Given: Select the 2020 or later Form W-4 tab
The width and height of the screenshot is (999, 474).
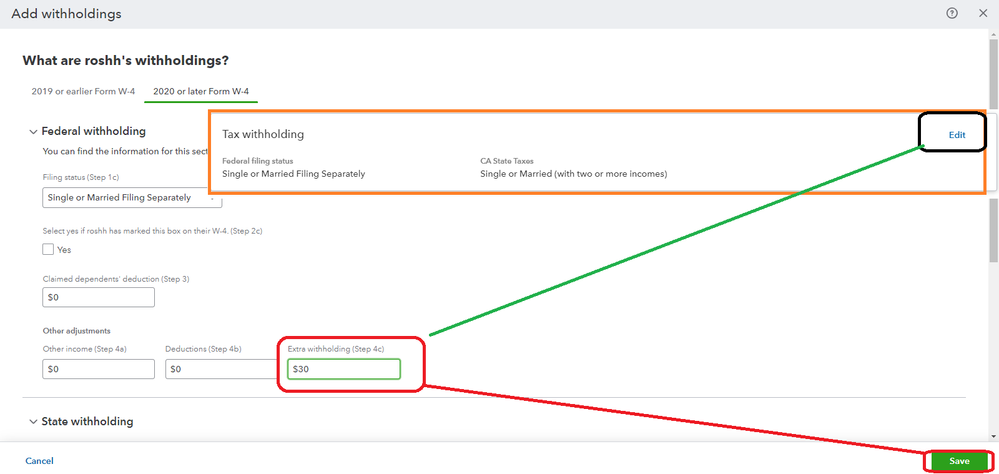Looking at the screenshot, I should tap(203, 92).
